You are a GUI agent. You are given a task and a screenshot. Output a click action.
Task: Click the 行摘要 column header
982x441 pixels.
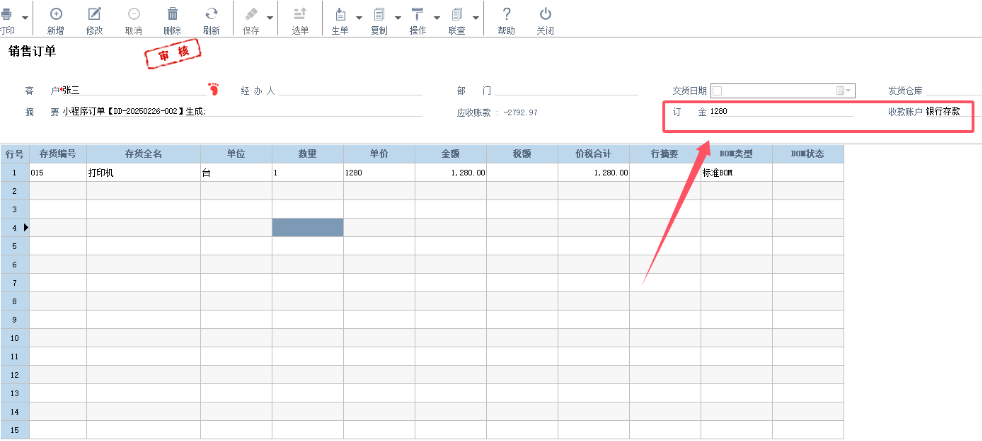[x=664, y=154]
